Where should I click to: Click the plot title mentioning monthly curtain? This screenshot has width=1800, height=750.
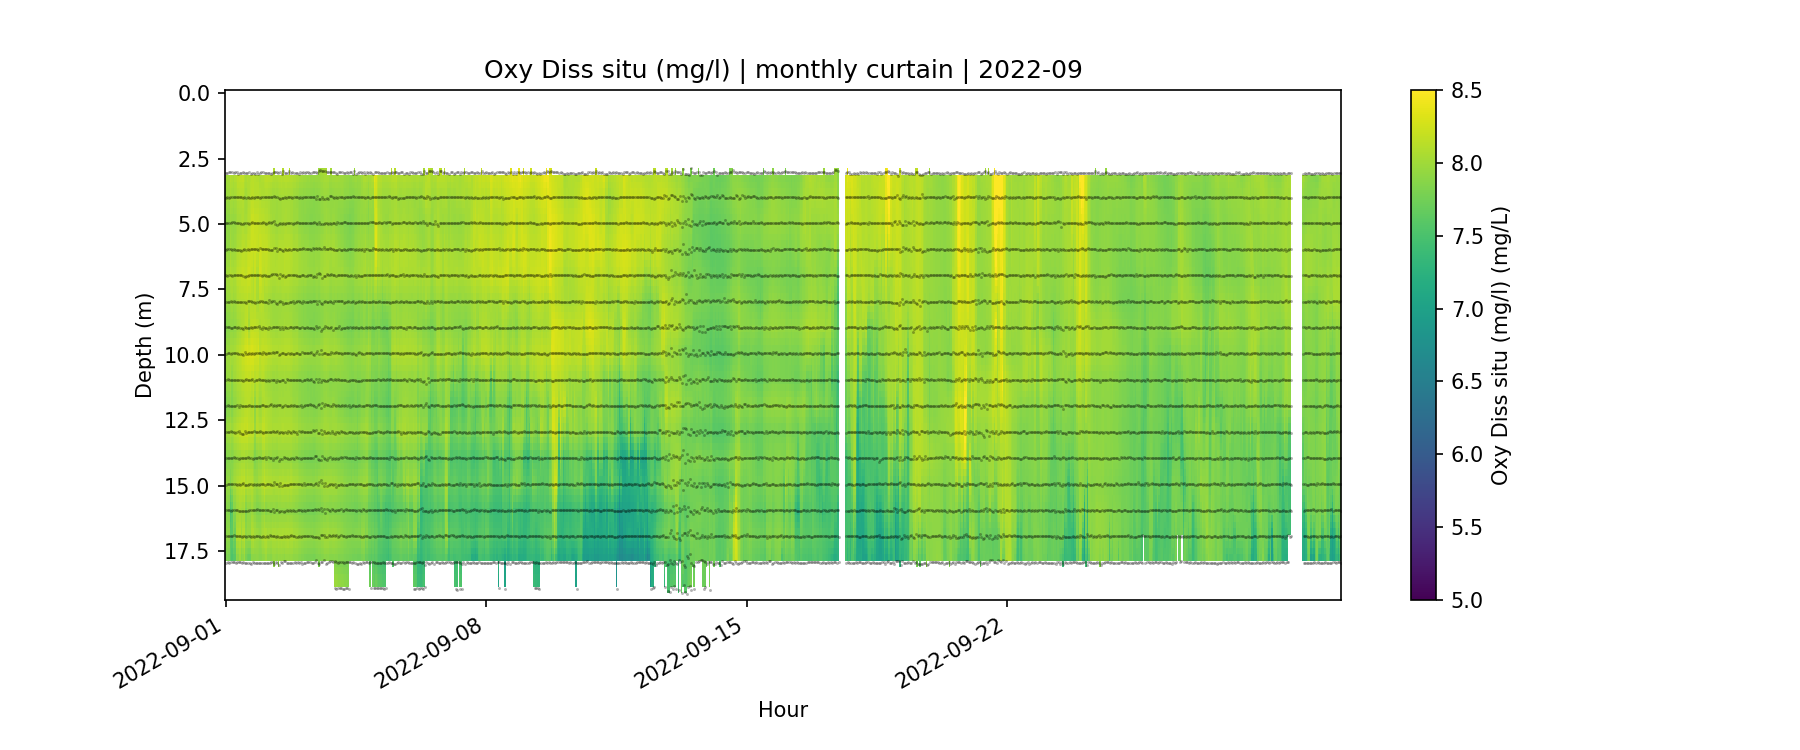pyautogui.click(x=782, y=70)
